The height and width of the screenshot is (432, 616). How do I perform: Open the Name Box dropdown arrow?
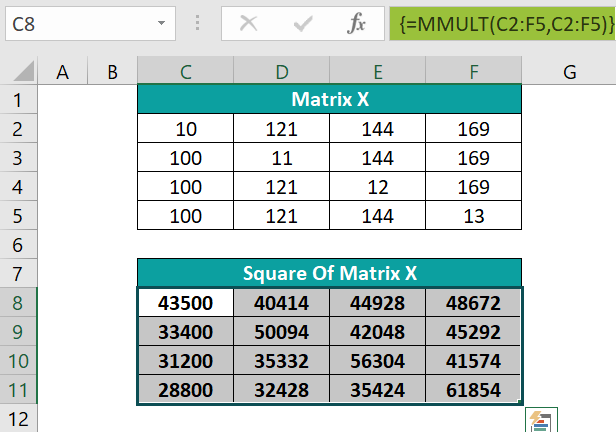pyautogui.click(x=161, y=23)
